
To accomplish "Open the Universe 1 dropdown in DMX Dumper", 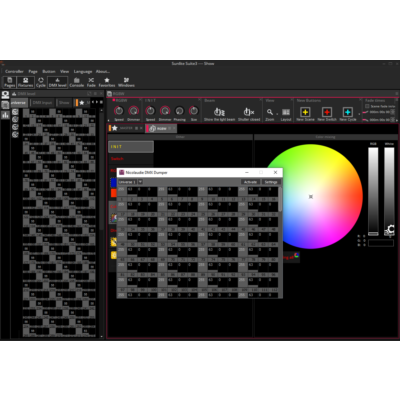I will coord(140,182).
